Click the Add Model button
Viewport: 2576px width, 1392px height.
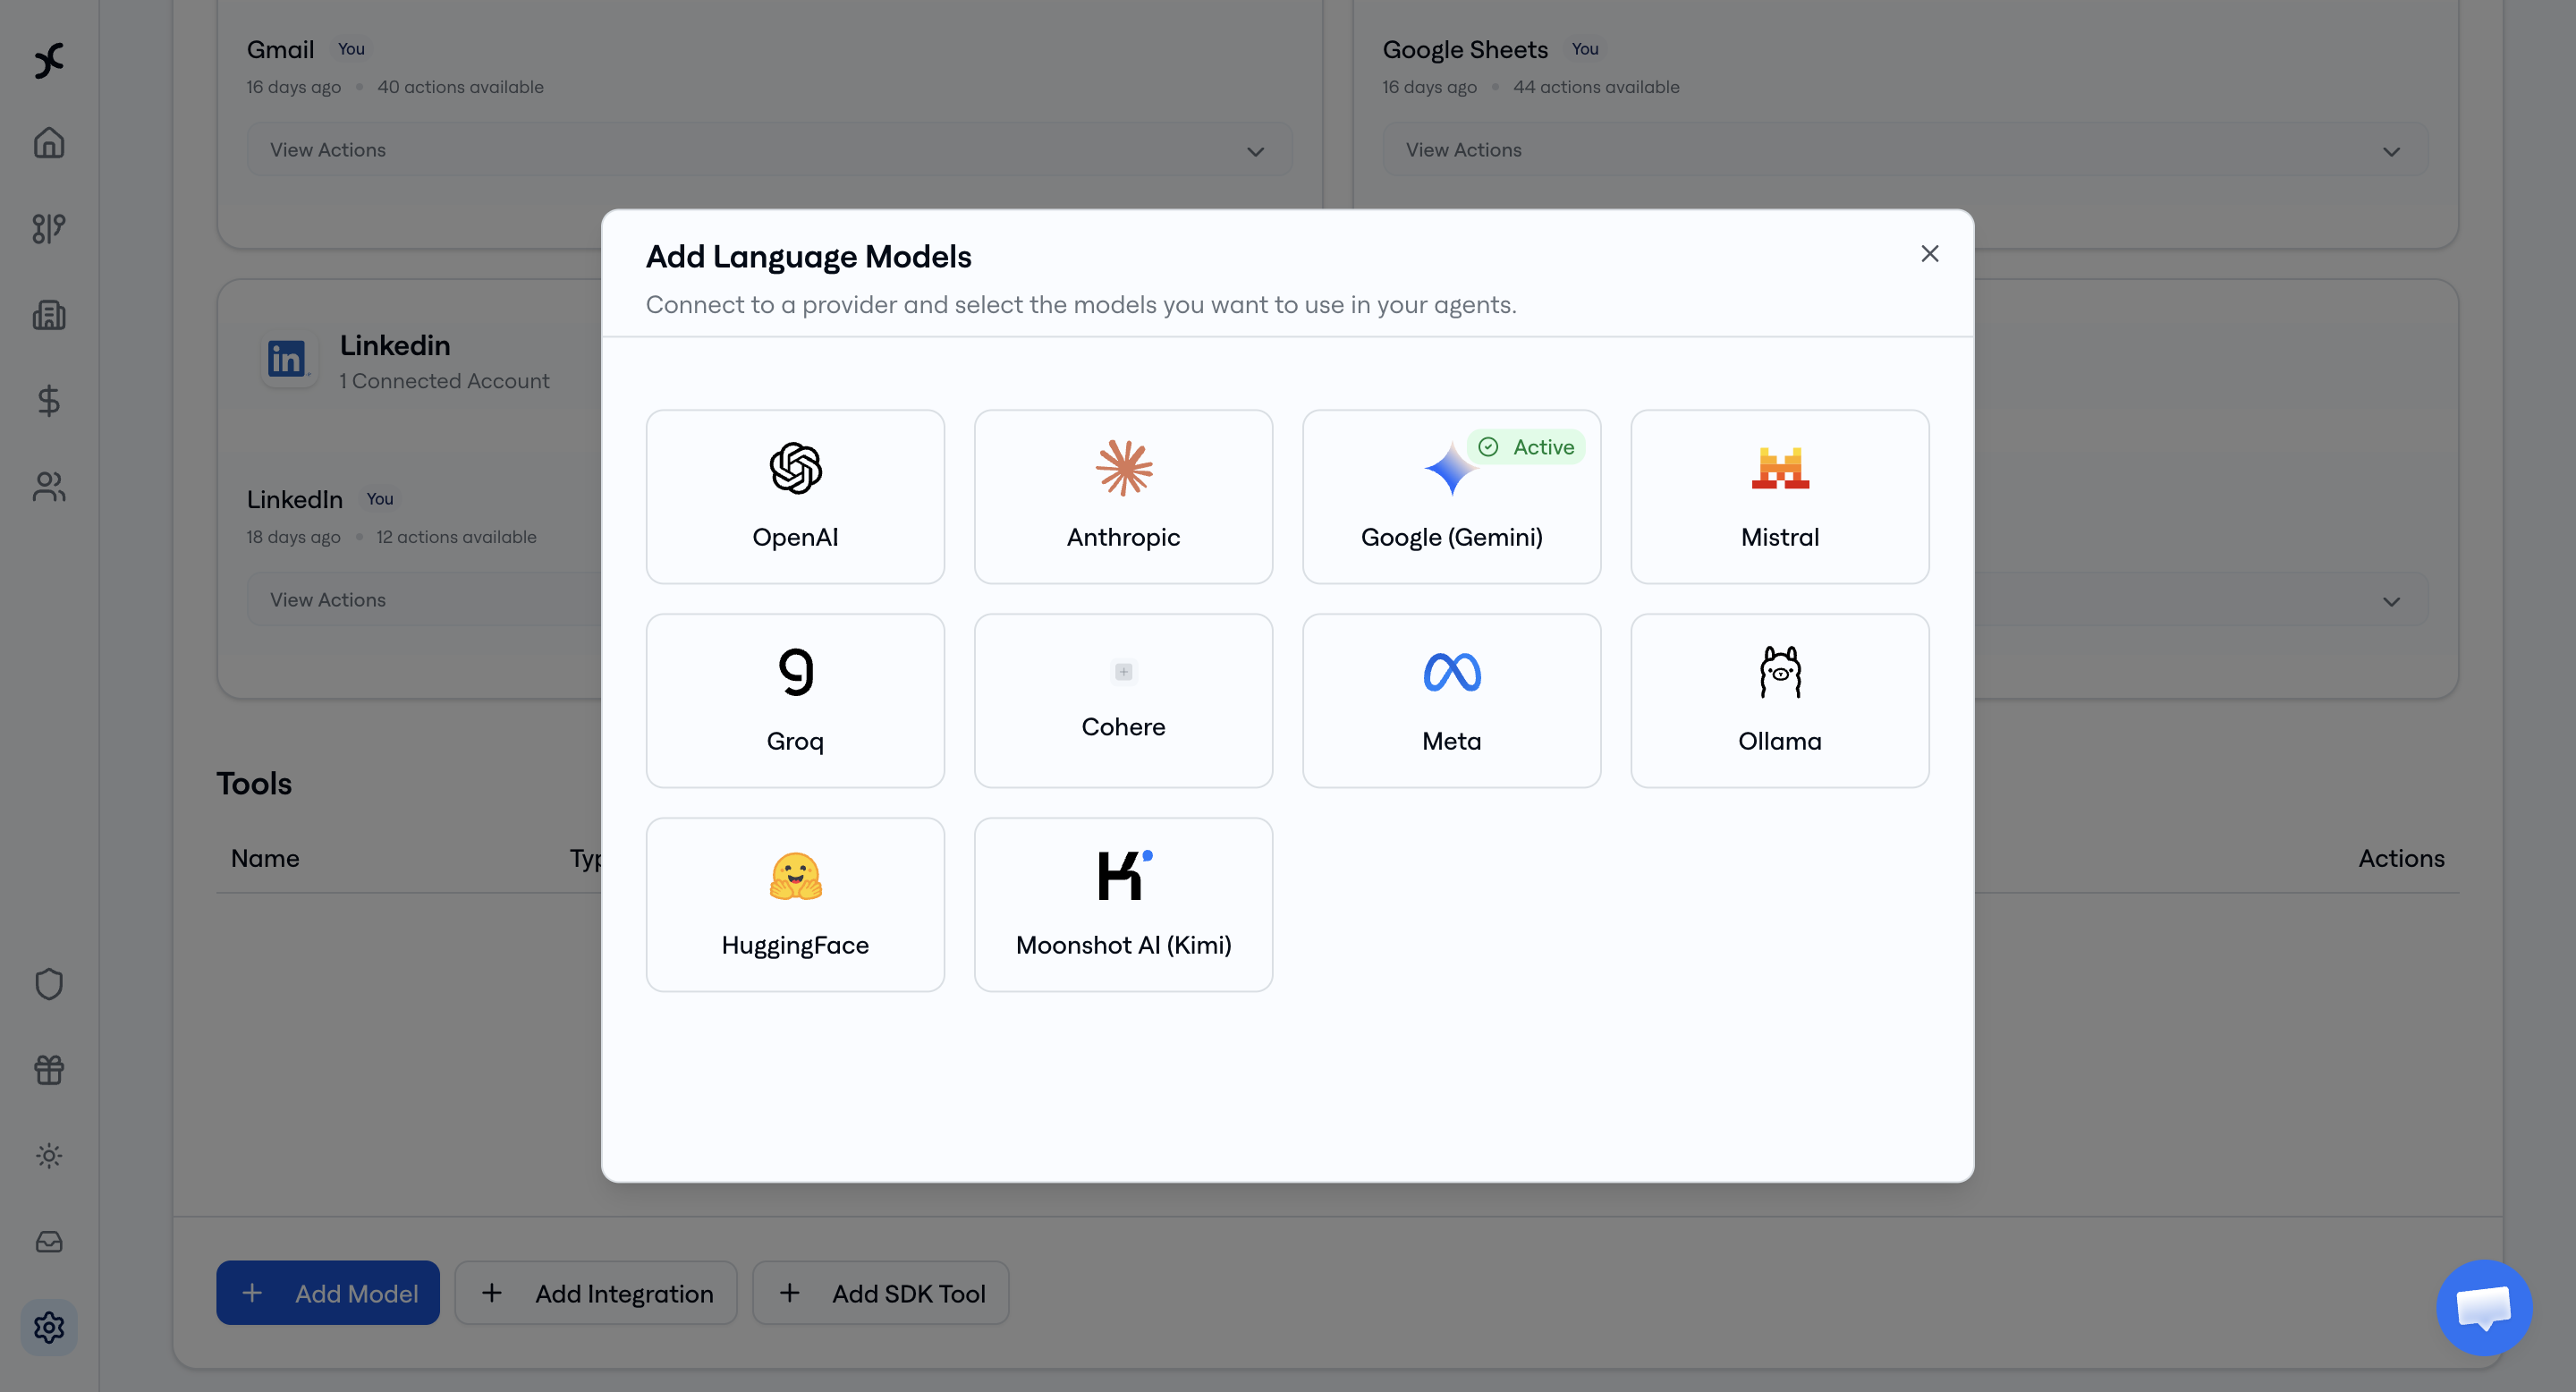point(327,1292)
